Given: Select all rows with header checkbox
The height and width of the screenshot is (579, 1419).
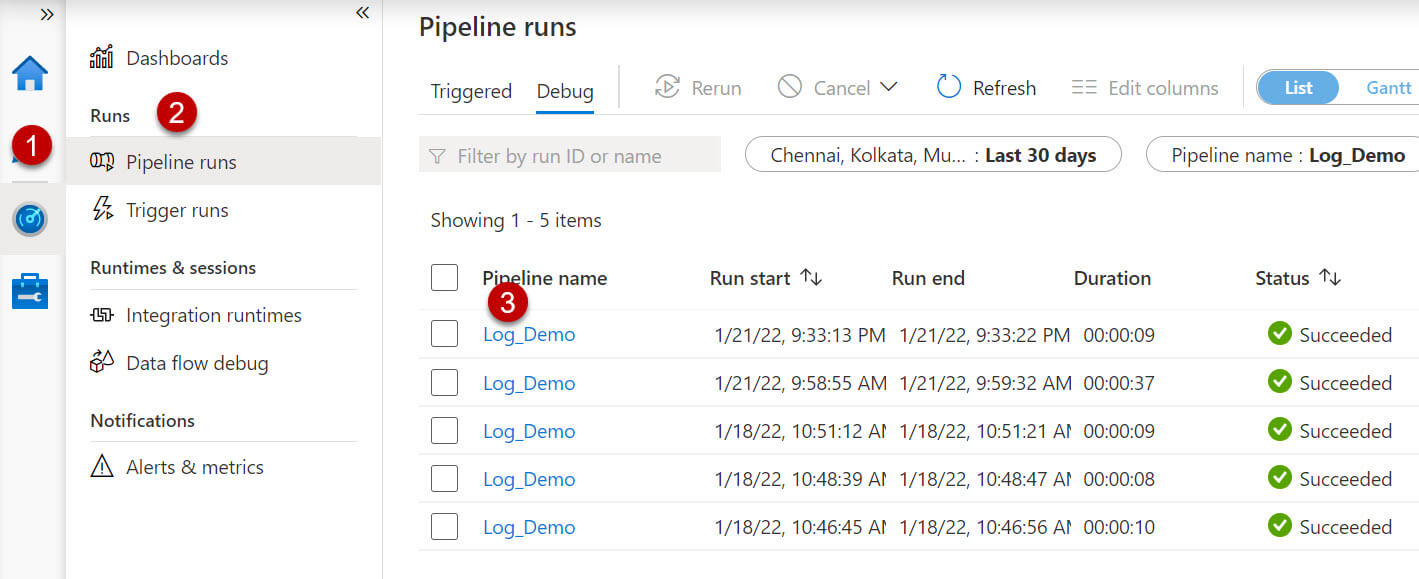Looking at the screenshot, I should pos(445,278).
